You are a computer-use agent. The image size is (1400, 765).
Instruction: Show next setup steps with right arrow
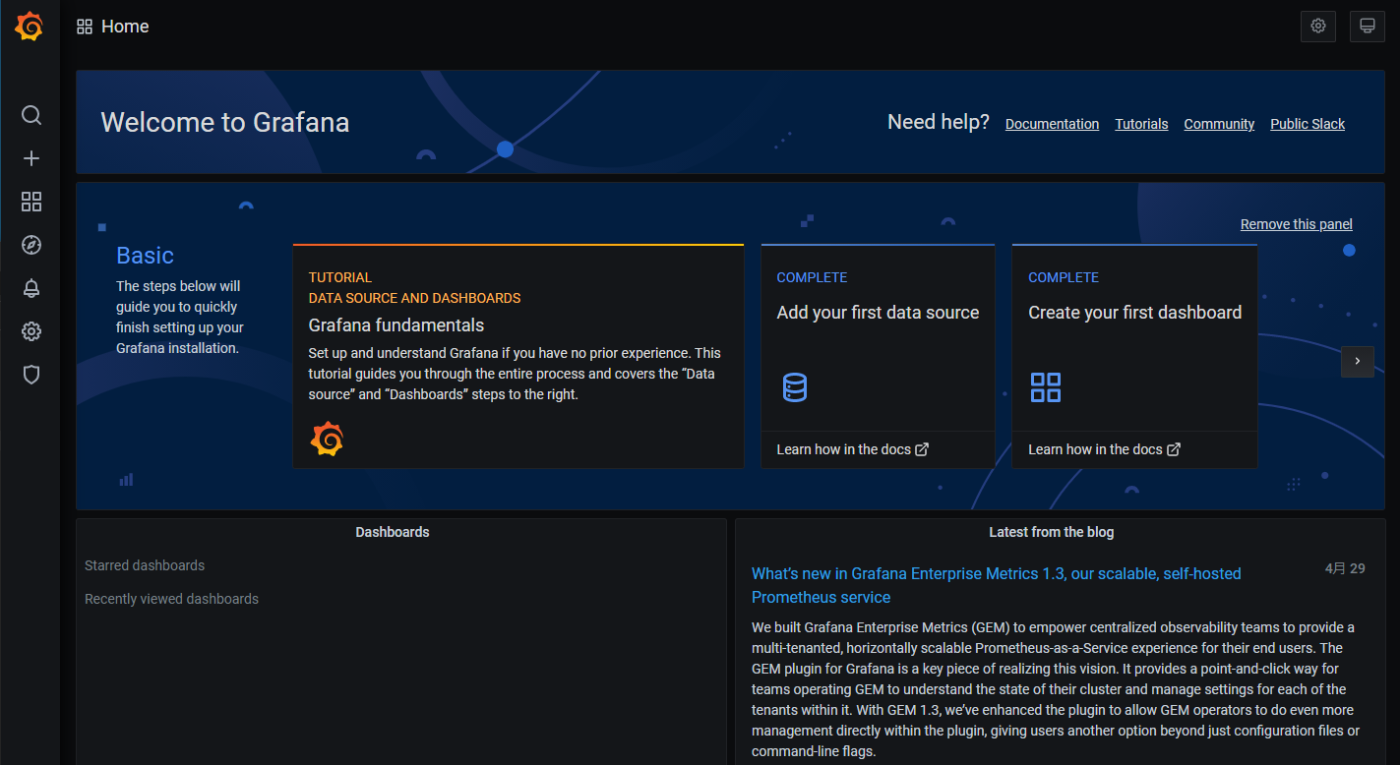1357,361
